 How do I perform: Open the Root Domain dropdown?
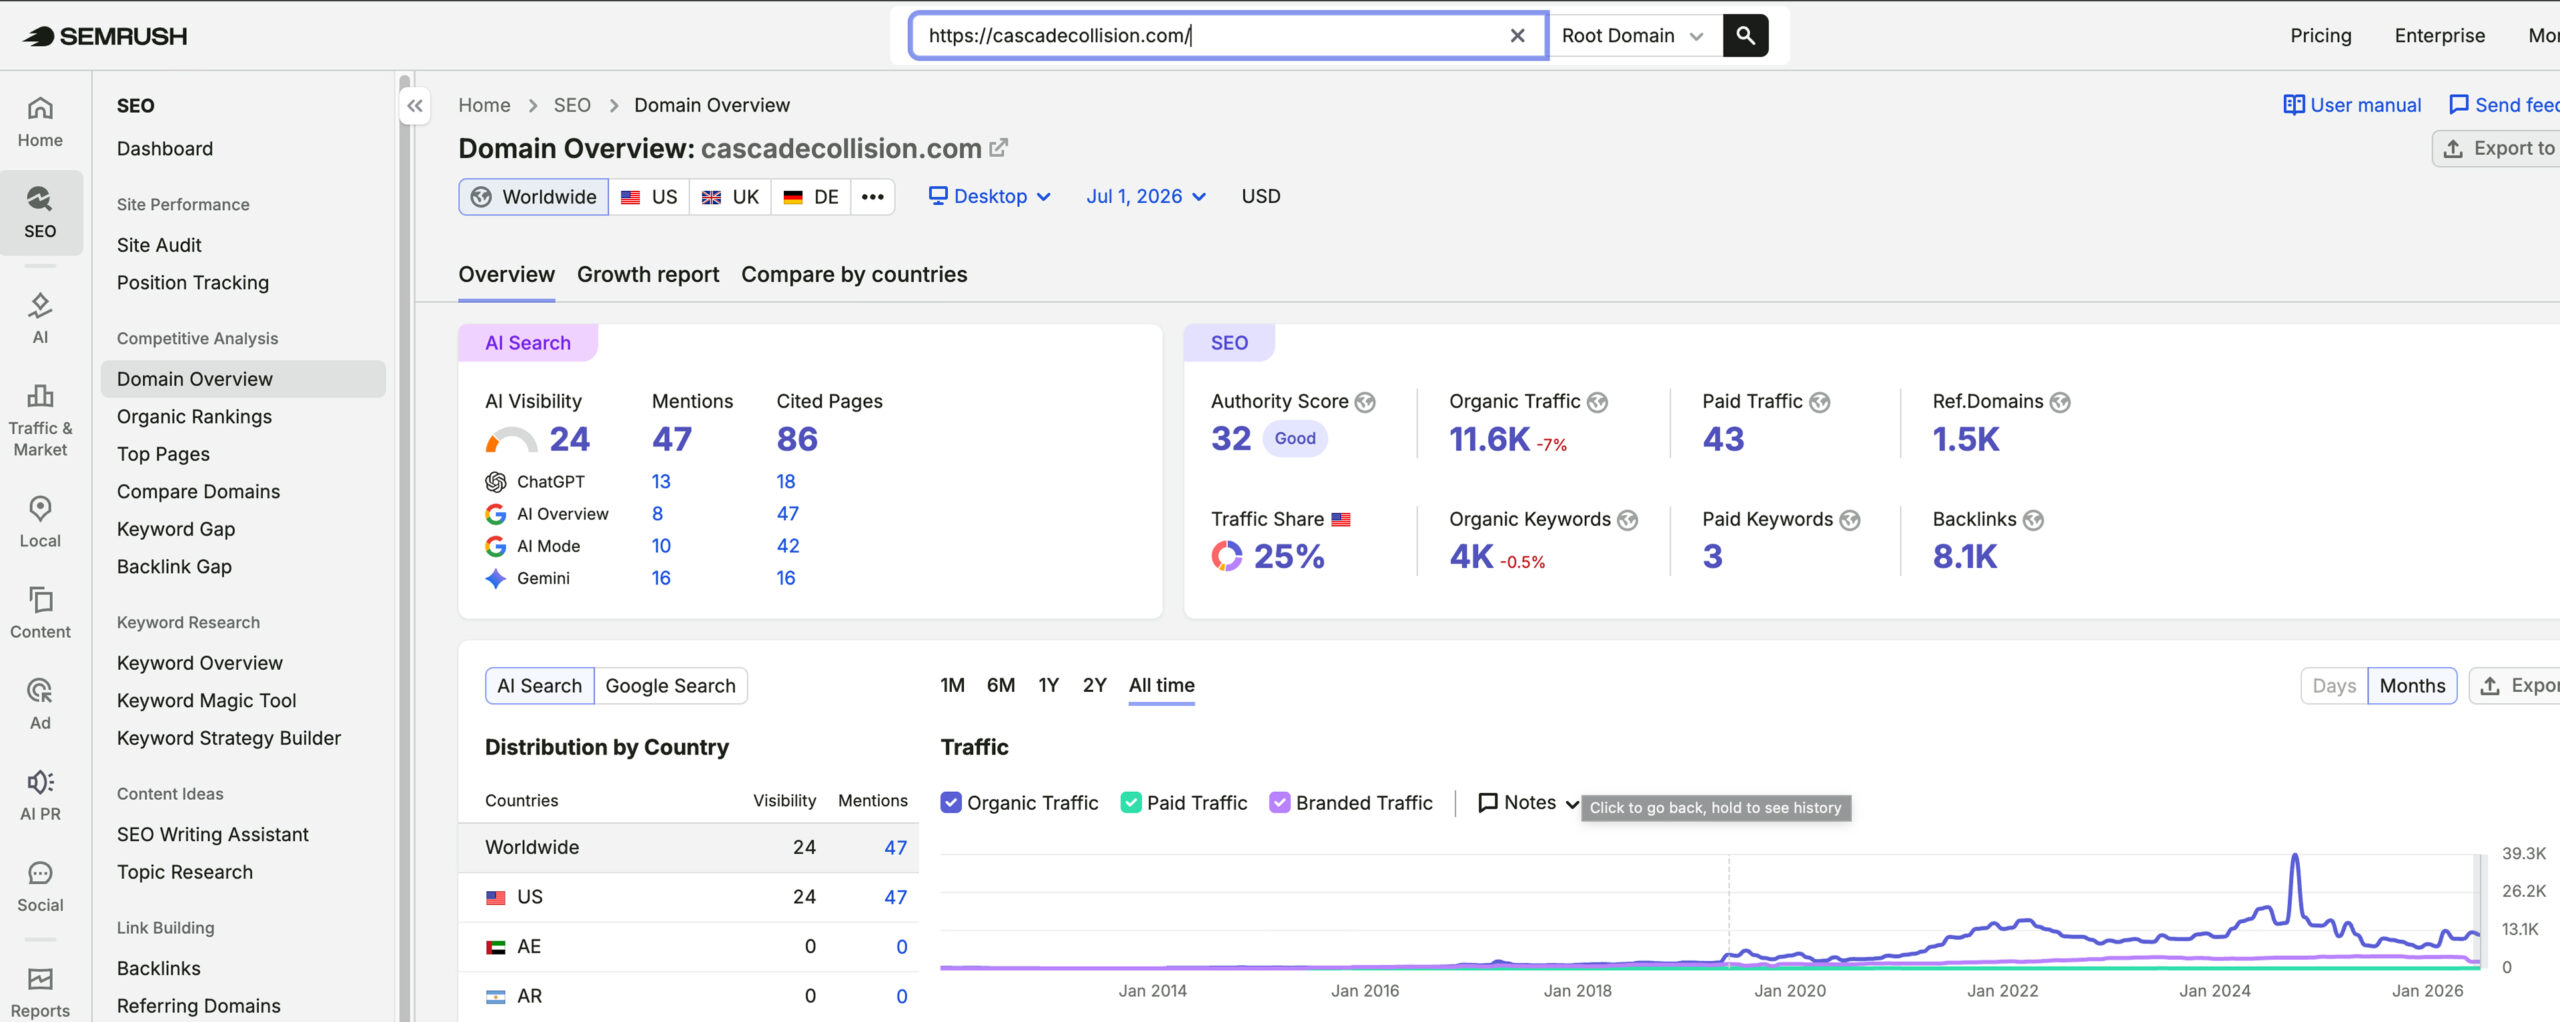click(x=1633, y=36)
